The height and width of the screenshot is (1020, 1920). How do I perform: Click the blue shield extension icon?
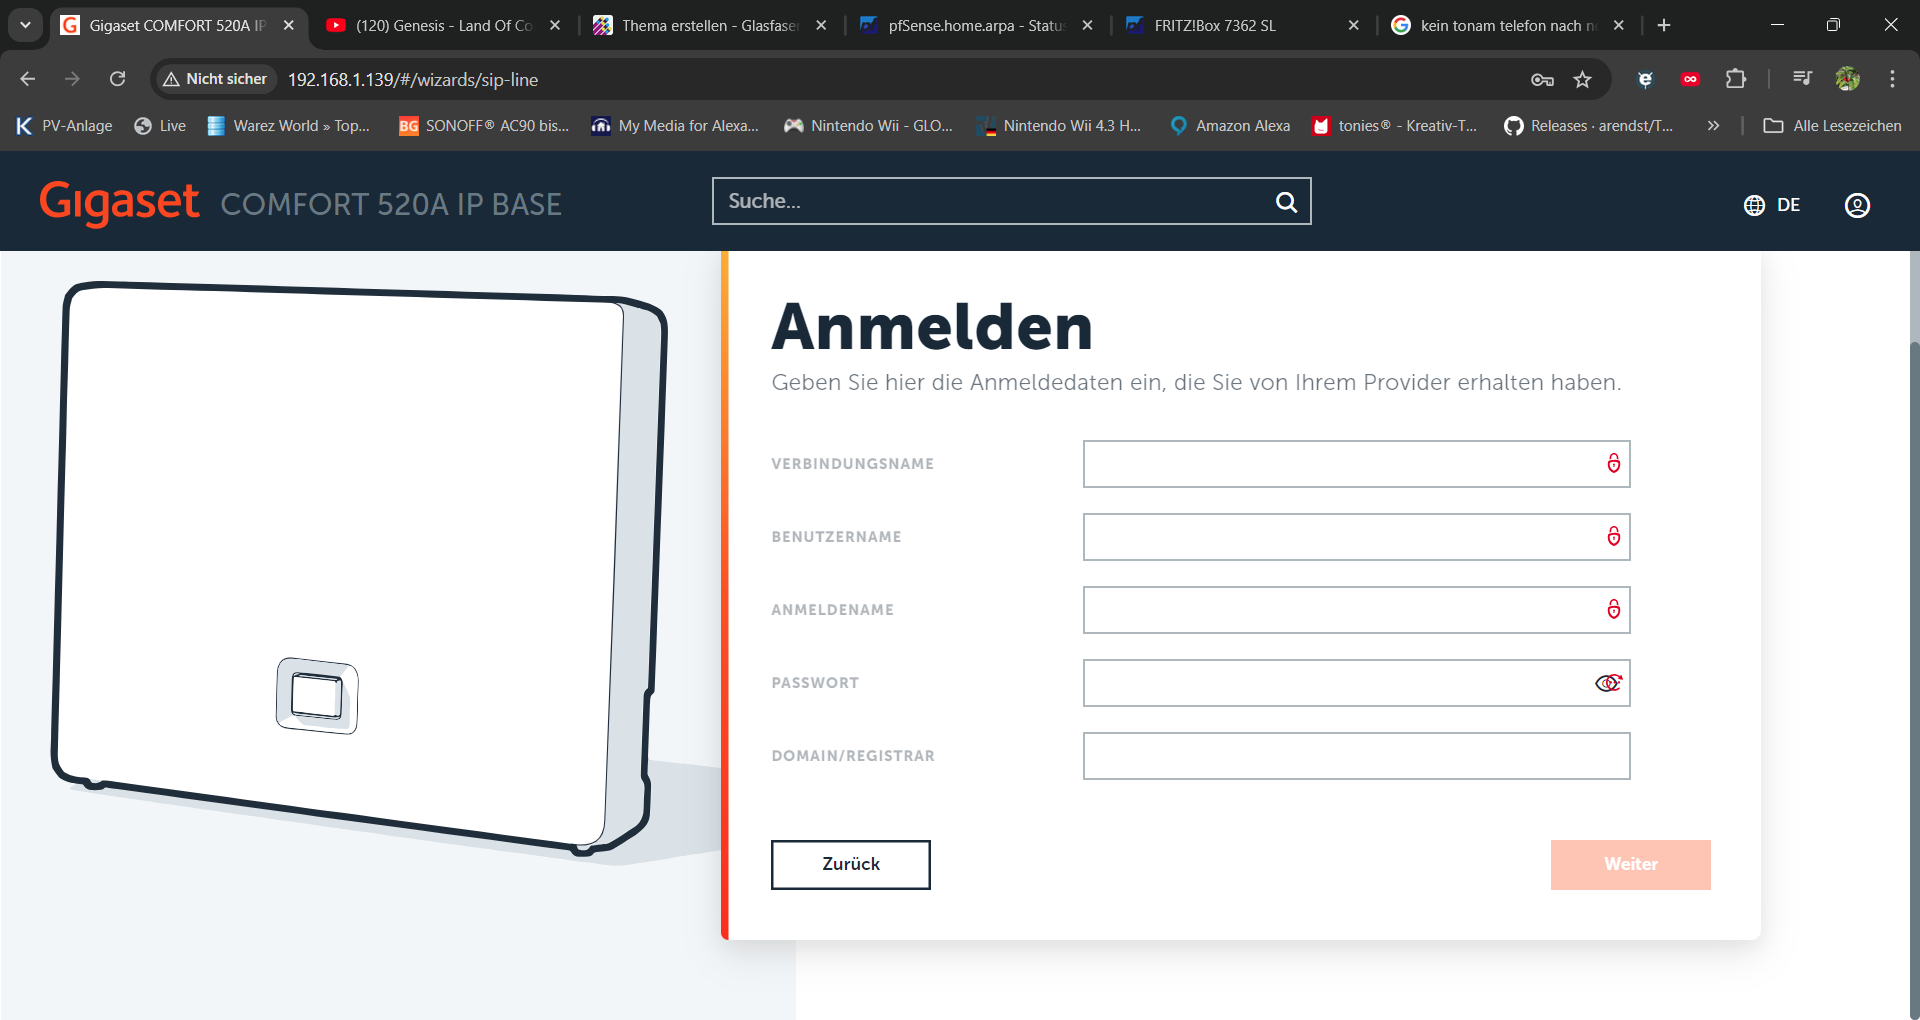(x=1645, y=79)
